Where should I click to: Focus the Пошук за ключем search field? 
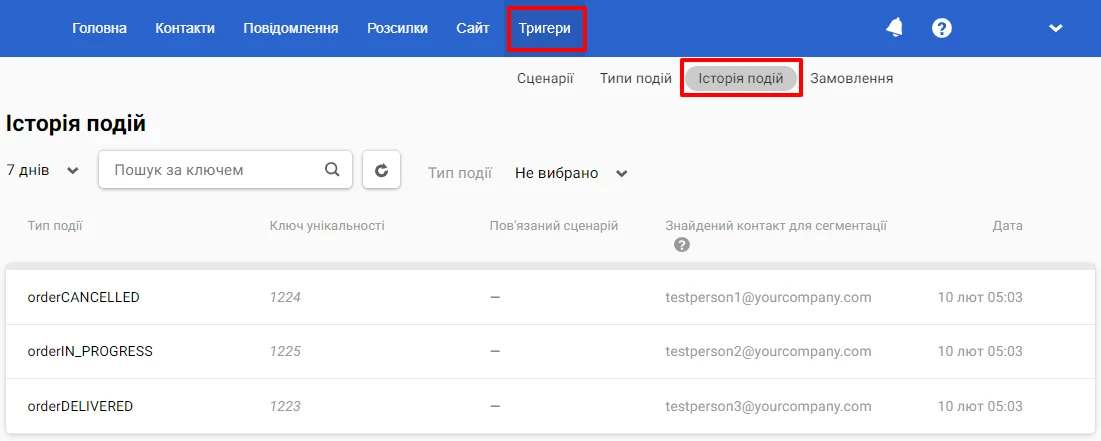click(x=225, y=169)
